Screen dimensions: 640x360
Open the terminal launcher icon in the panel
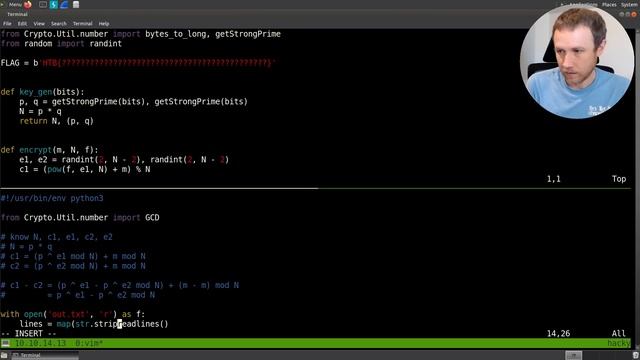coord(43,5)
